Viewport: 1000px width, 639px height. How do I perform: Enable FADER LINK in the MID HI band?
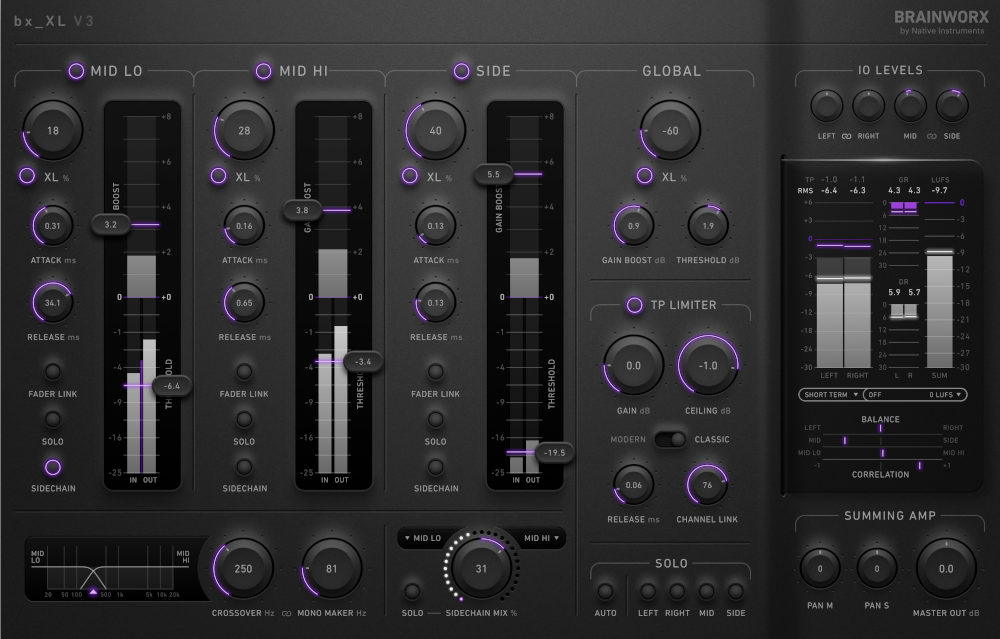[244, 370]
